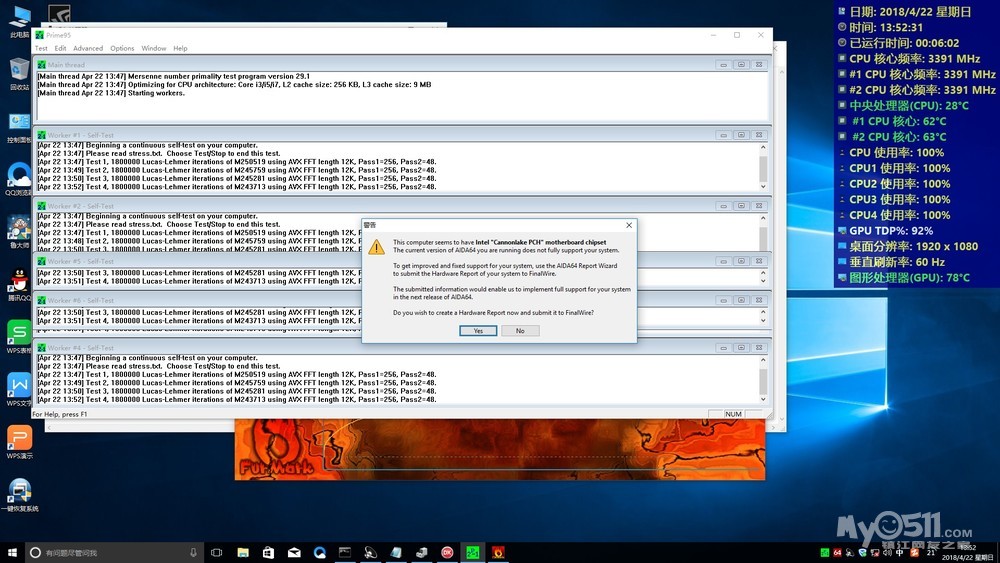Click No in the AIDA64 warning dialog
Screen dimensions: 1000x563
(x=520, y=330)
